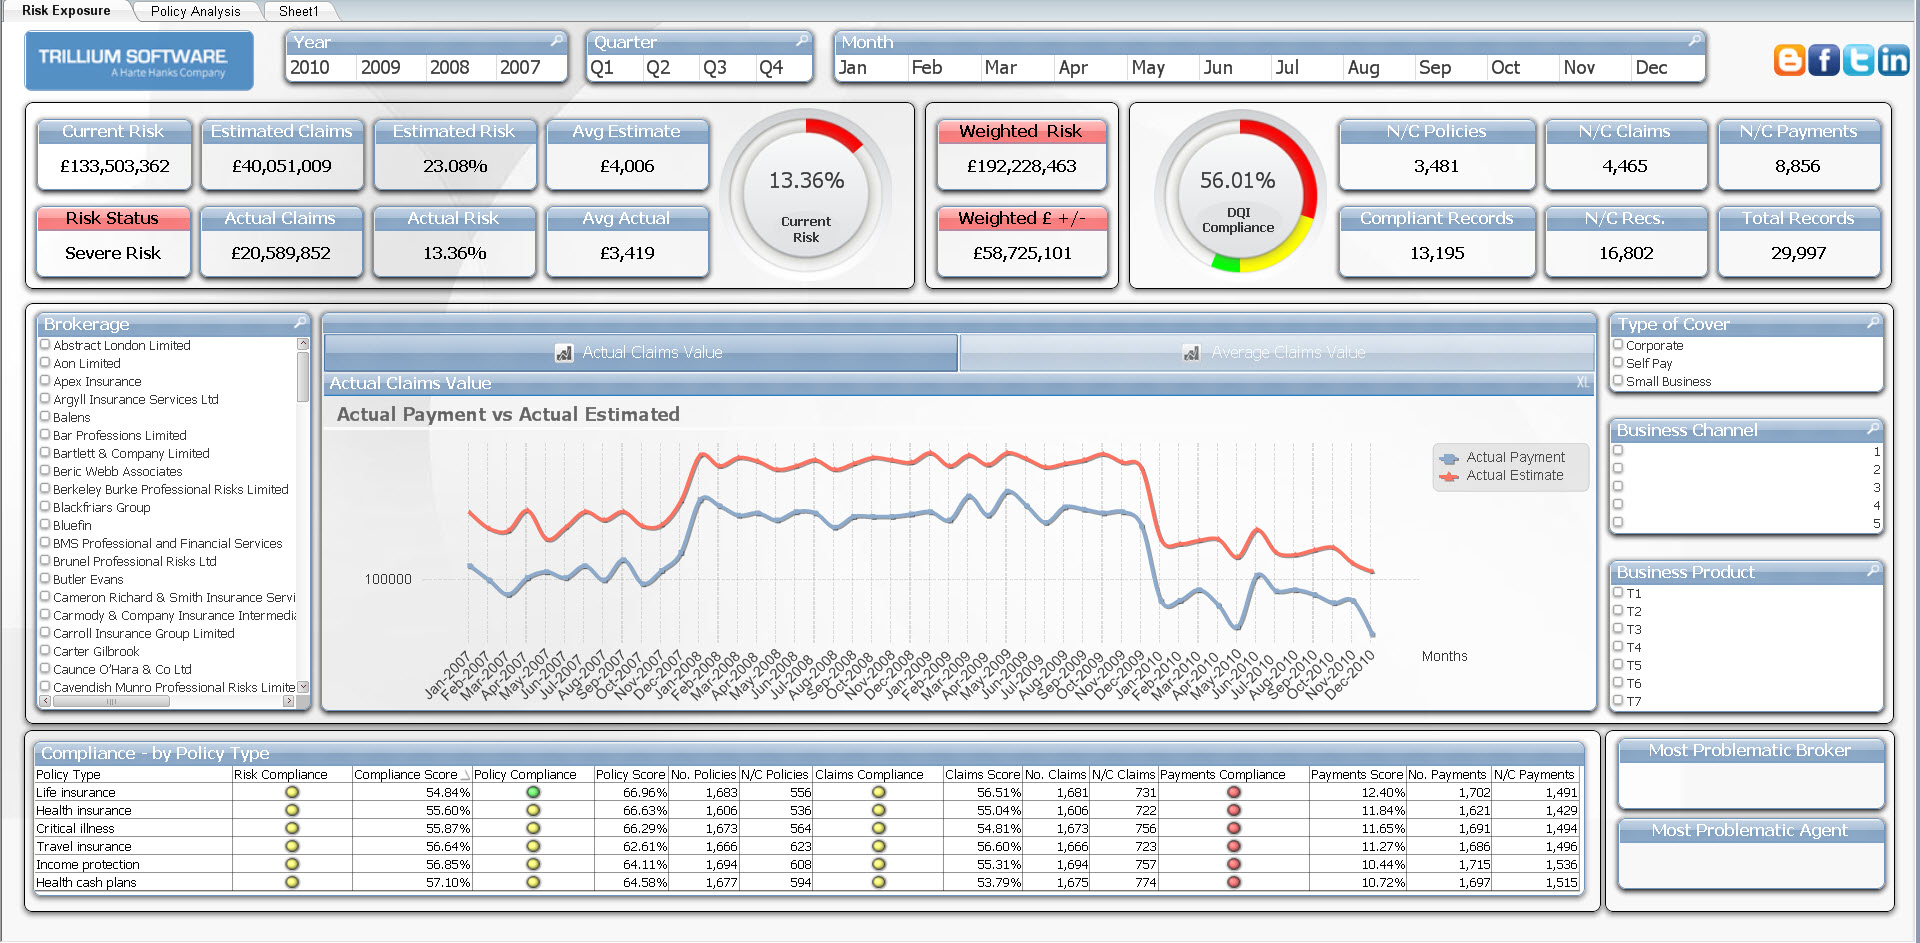Check the T1 business product
The width and height of the screenshot is (1920, 943).
1618,593
